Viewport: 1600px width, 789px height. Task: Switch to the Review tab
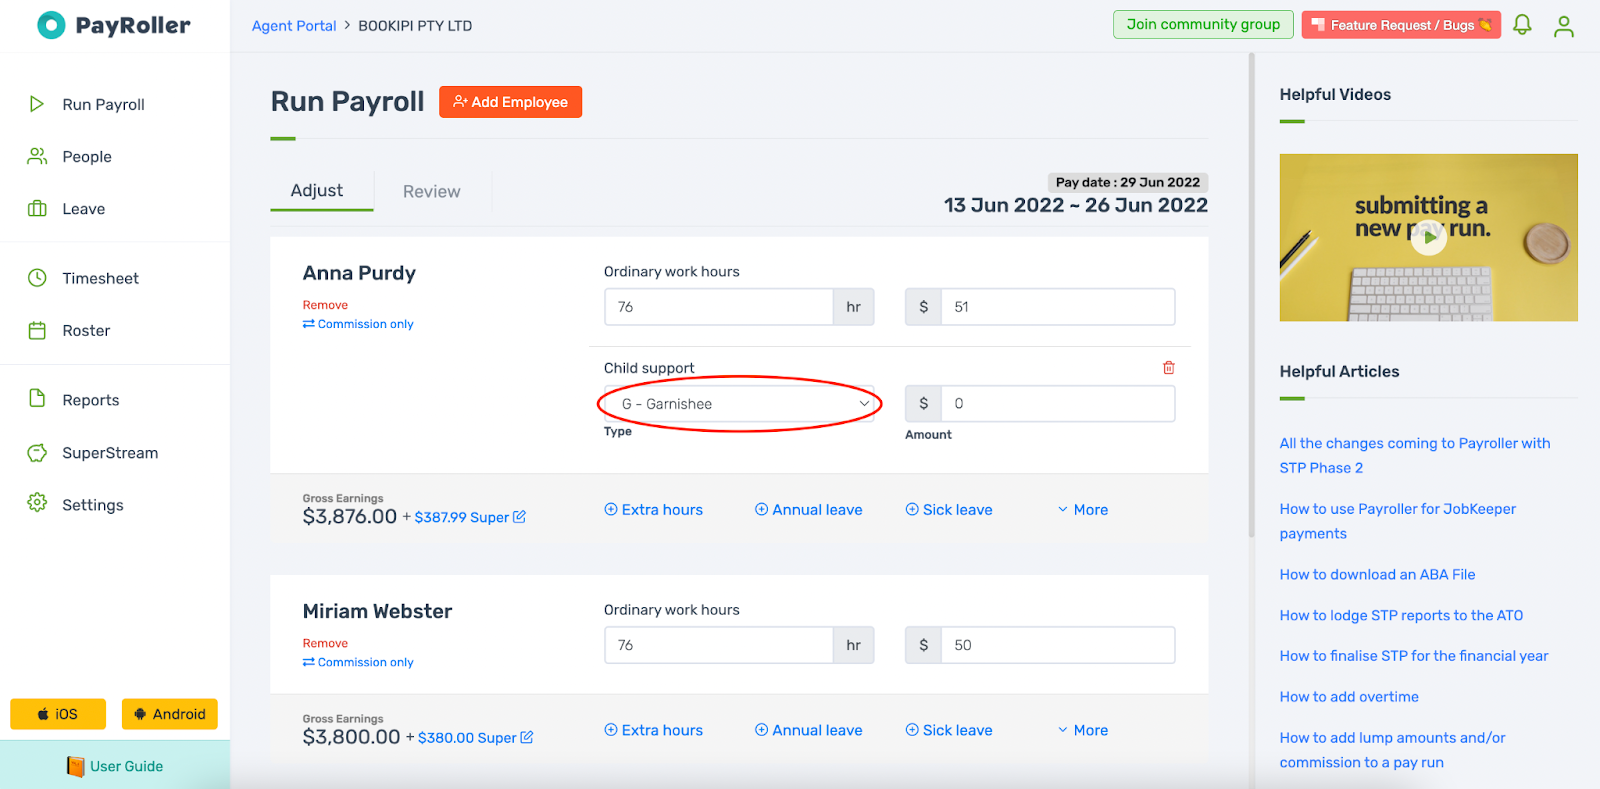pos(432,192)
